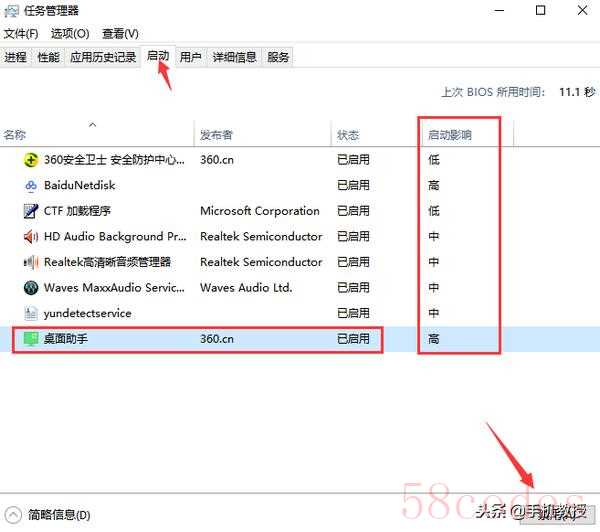600x532 pixels.
Task: Click the 上次 BIOS 所用时间 11.1 秒 value
Action: 577,92
